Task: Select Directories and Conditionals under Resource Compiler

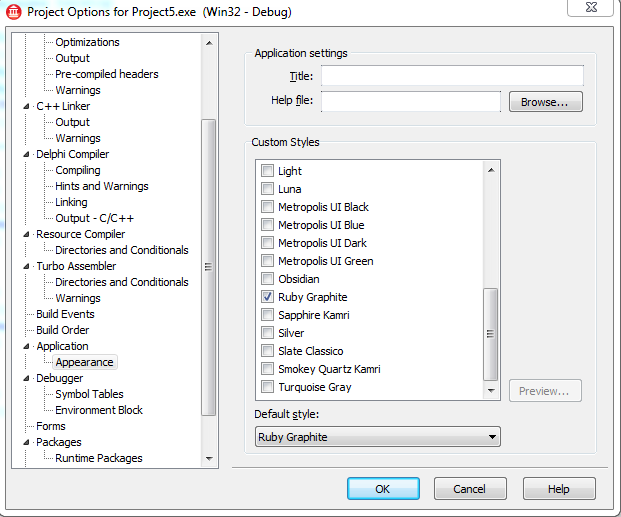Action: [122, 250]
